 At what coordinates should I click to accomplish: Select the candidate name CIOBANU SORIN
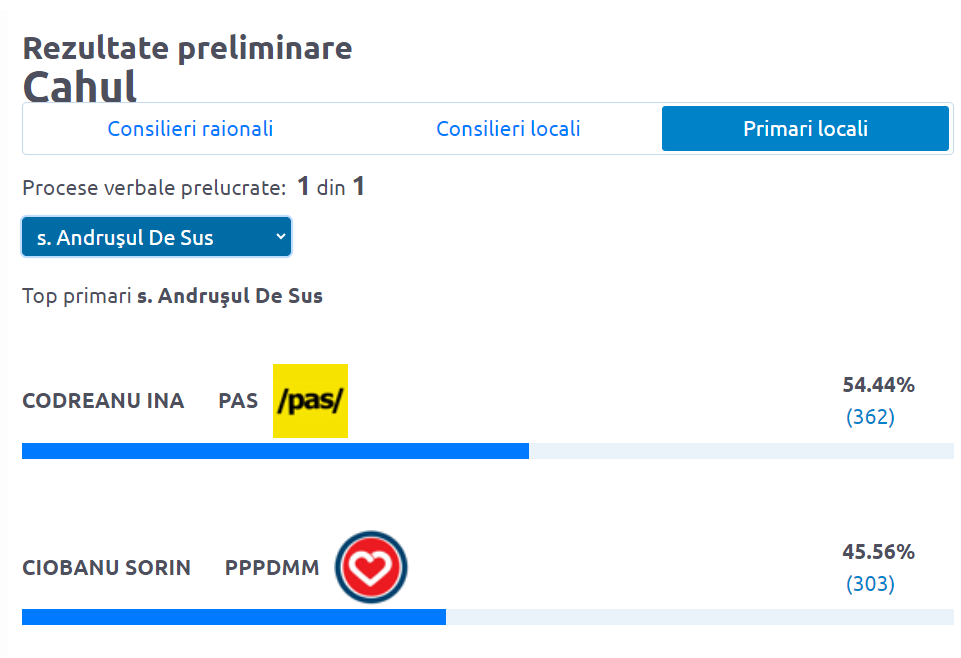coord(106,568)
